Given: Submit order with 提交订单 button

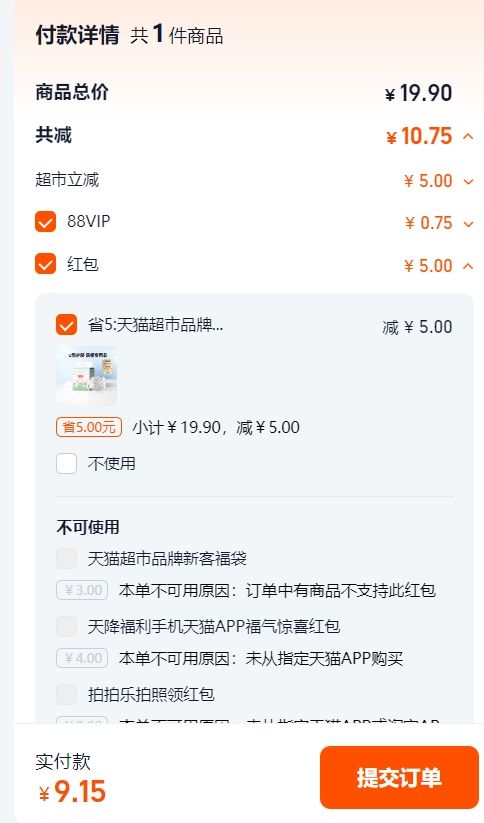Looking at the screenshot, I should [399, 777].
